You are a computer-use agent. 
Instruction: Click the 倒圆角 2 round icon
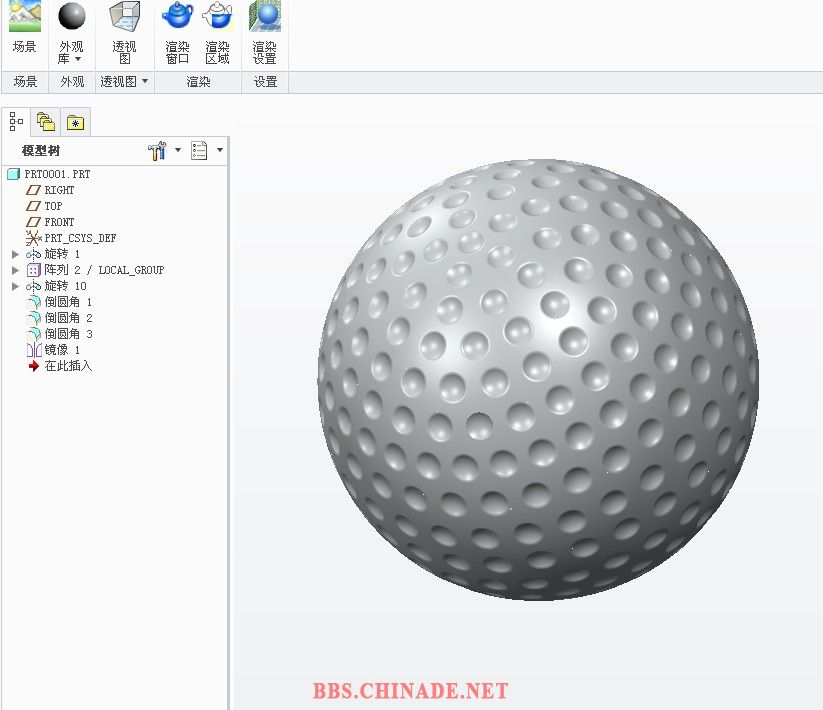(34, 318)
